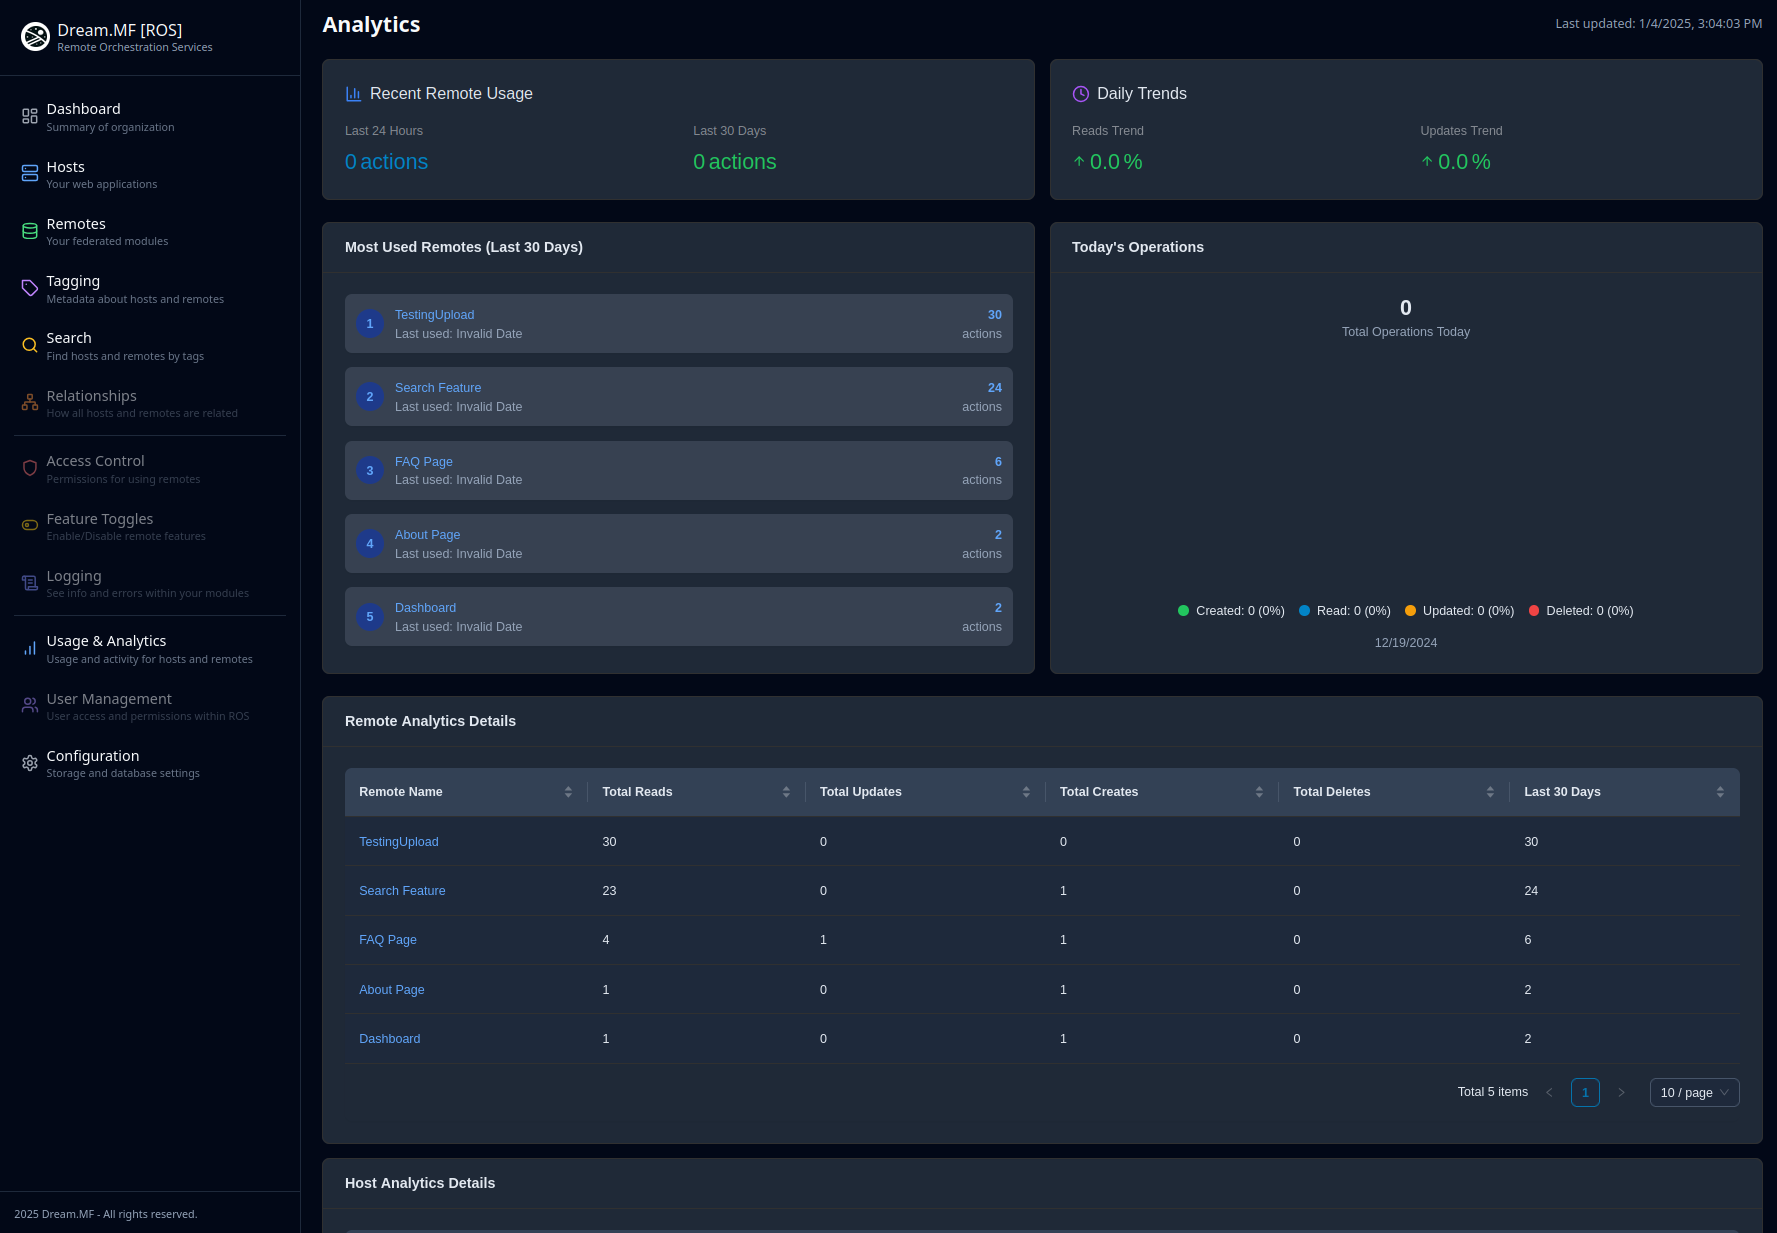Click the Configuration gear icon
This screenshot has width=1777, height=1233.
pos(30,763)
